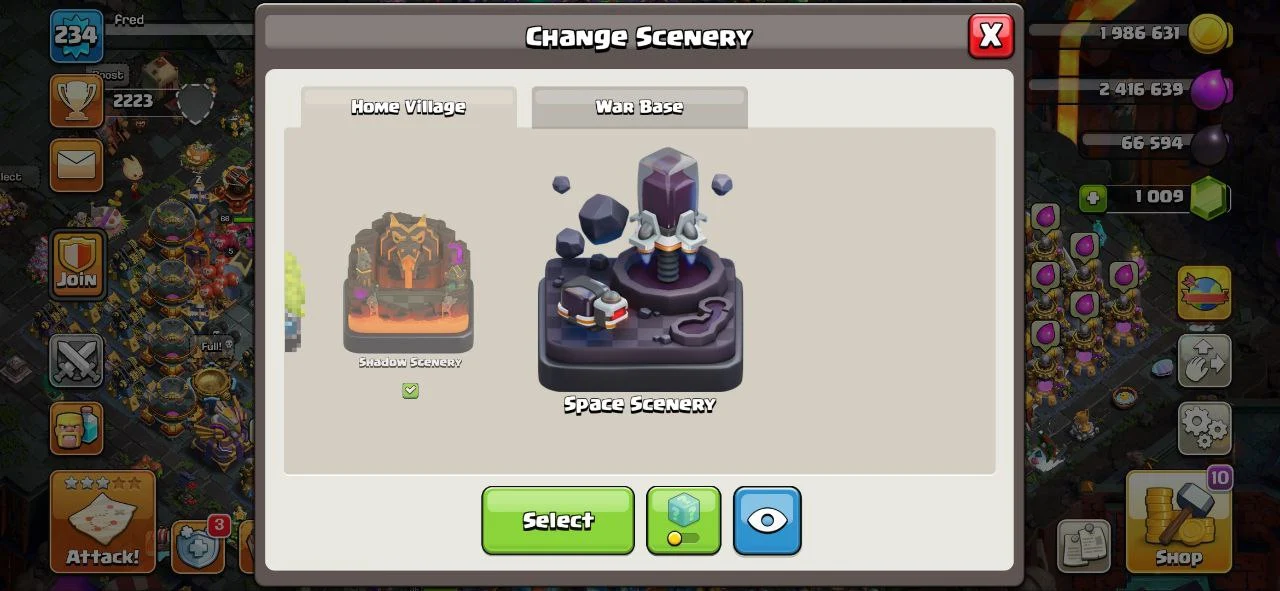Click the green Select button
Image resolution: width=1280 pixels, height=591 pixels.
pyautogui.click(x=558, y=520)
